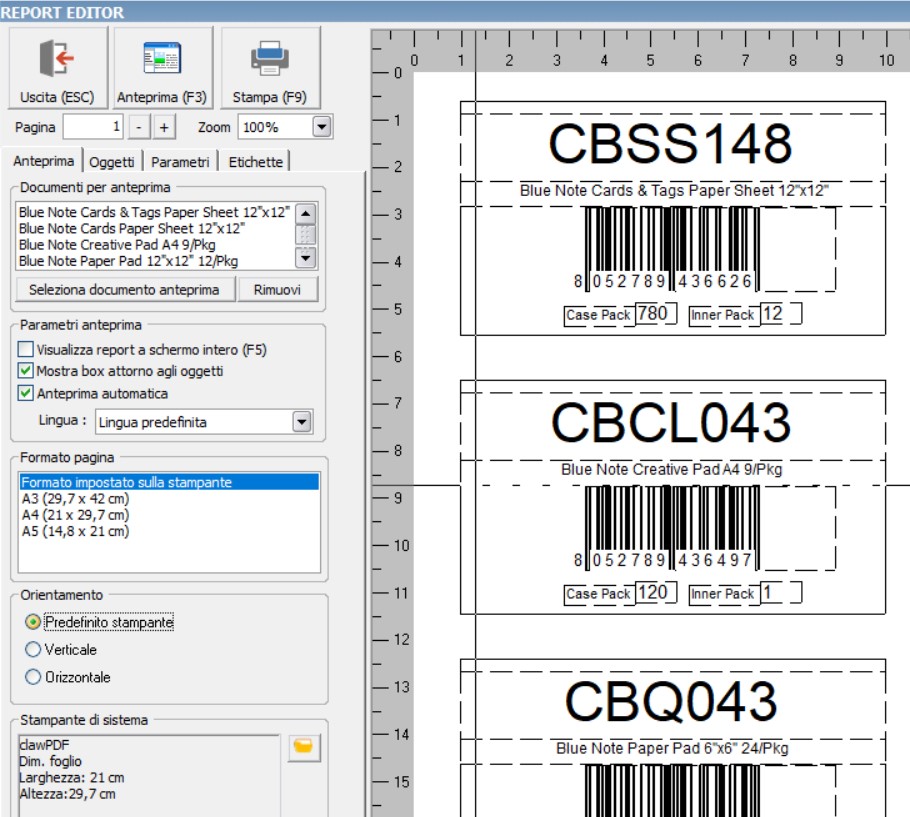Click the Stampa (F9) printer icon
Image resolution: width=910 pixels, height=817 pixels.
(x=270, y=67)
